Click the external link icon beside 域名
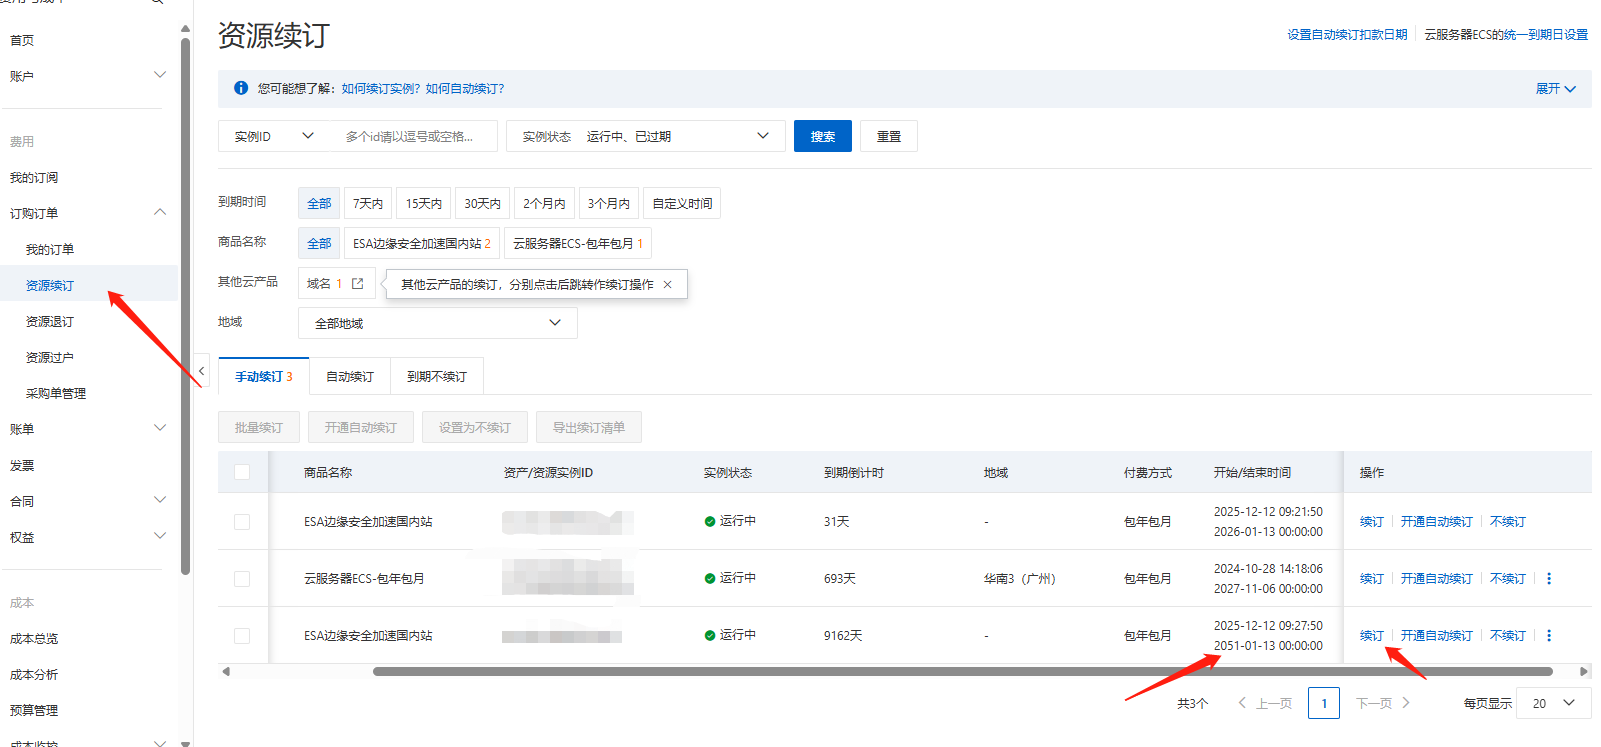The height and width of the screenshot is (747, 1601). coord(357,284)
